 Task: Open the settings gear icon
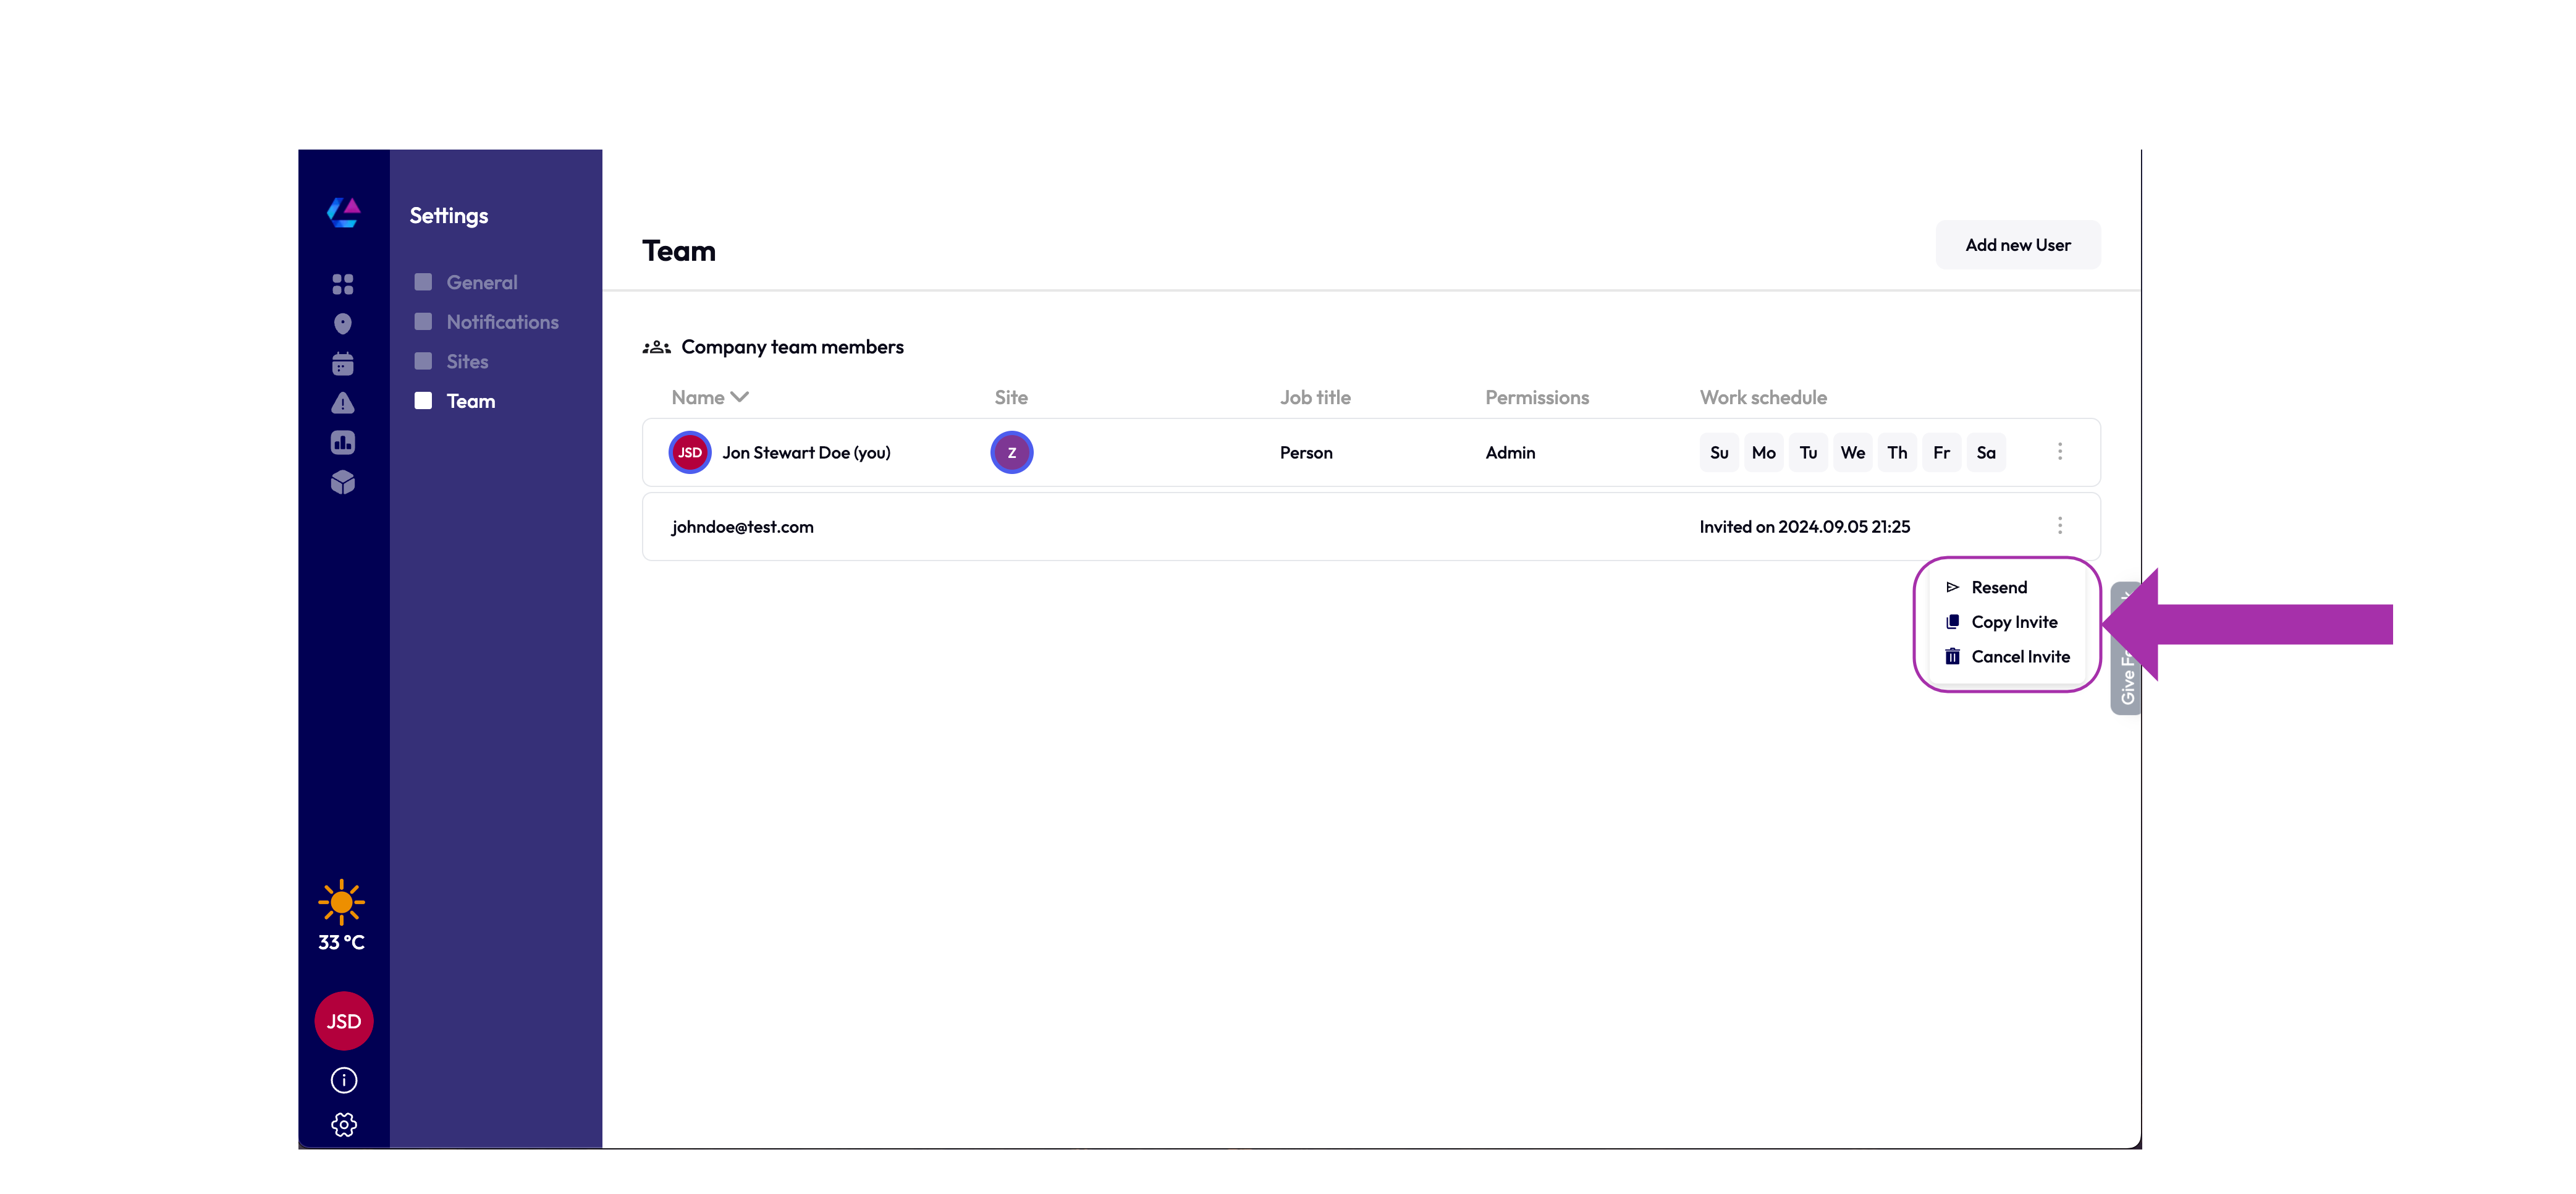pos(343,1124)
